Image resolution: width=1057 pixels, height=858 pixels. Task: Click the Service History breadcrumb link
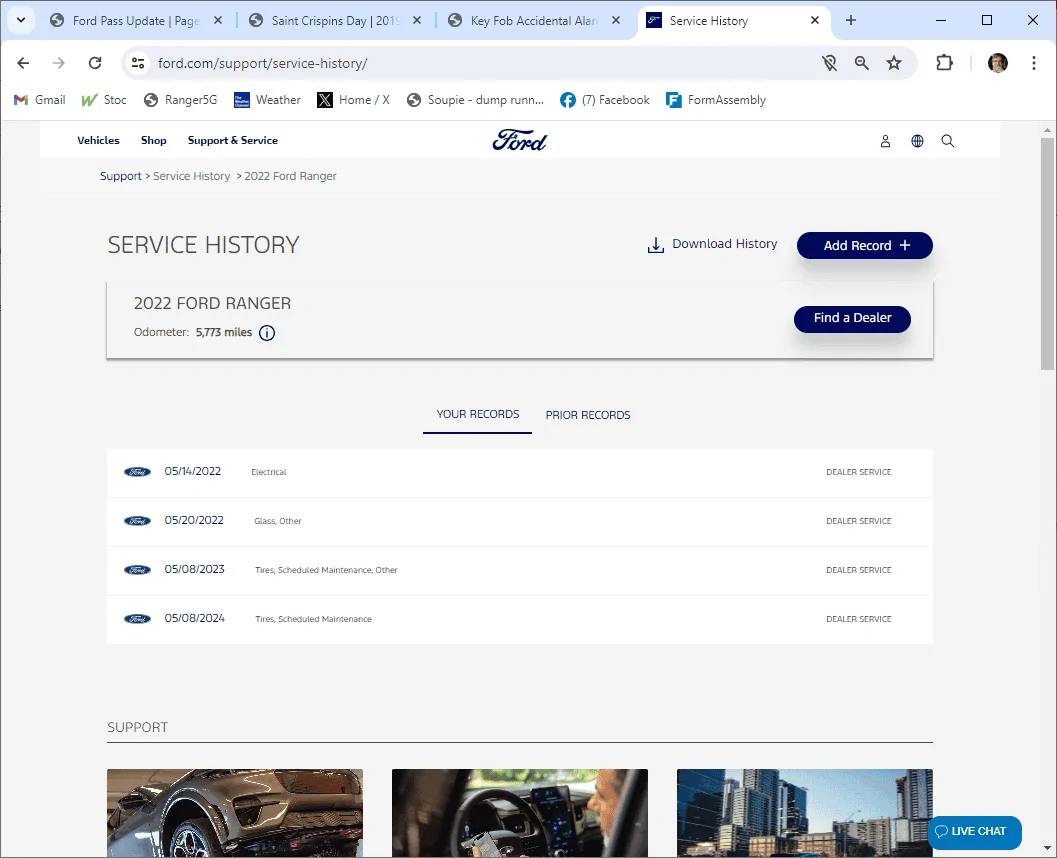(191, 176)
